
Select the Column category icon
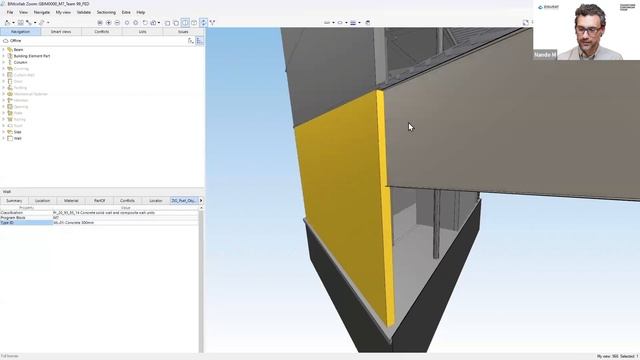tap(10, 62)
